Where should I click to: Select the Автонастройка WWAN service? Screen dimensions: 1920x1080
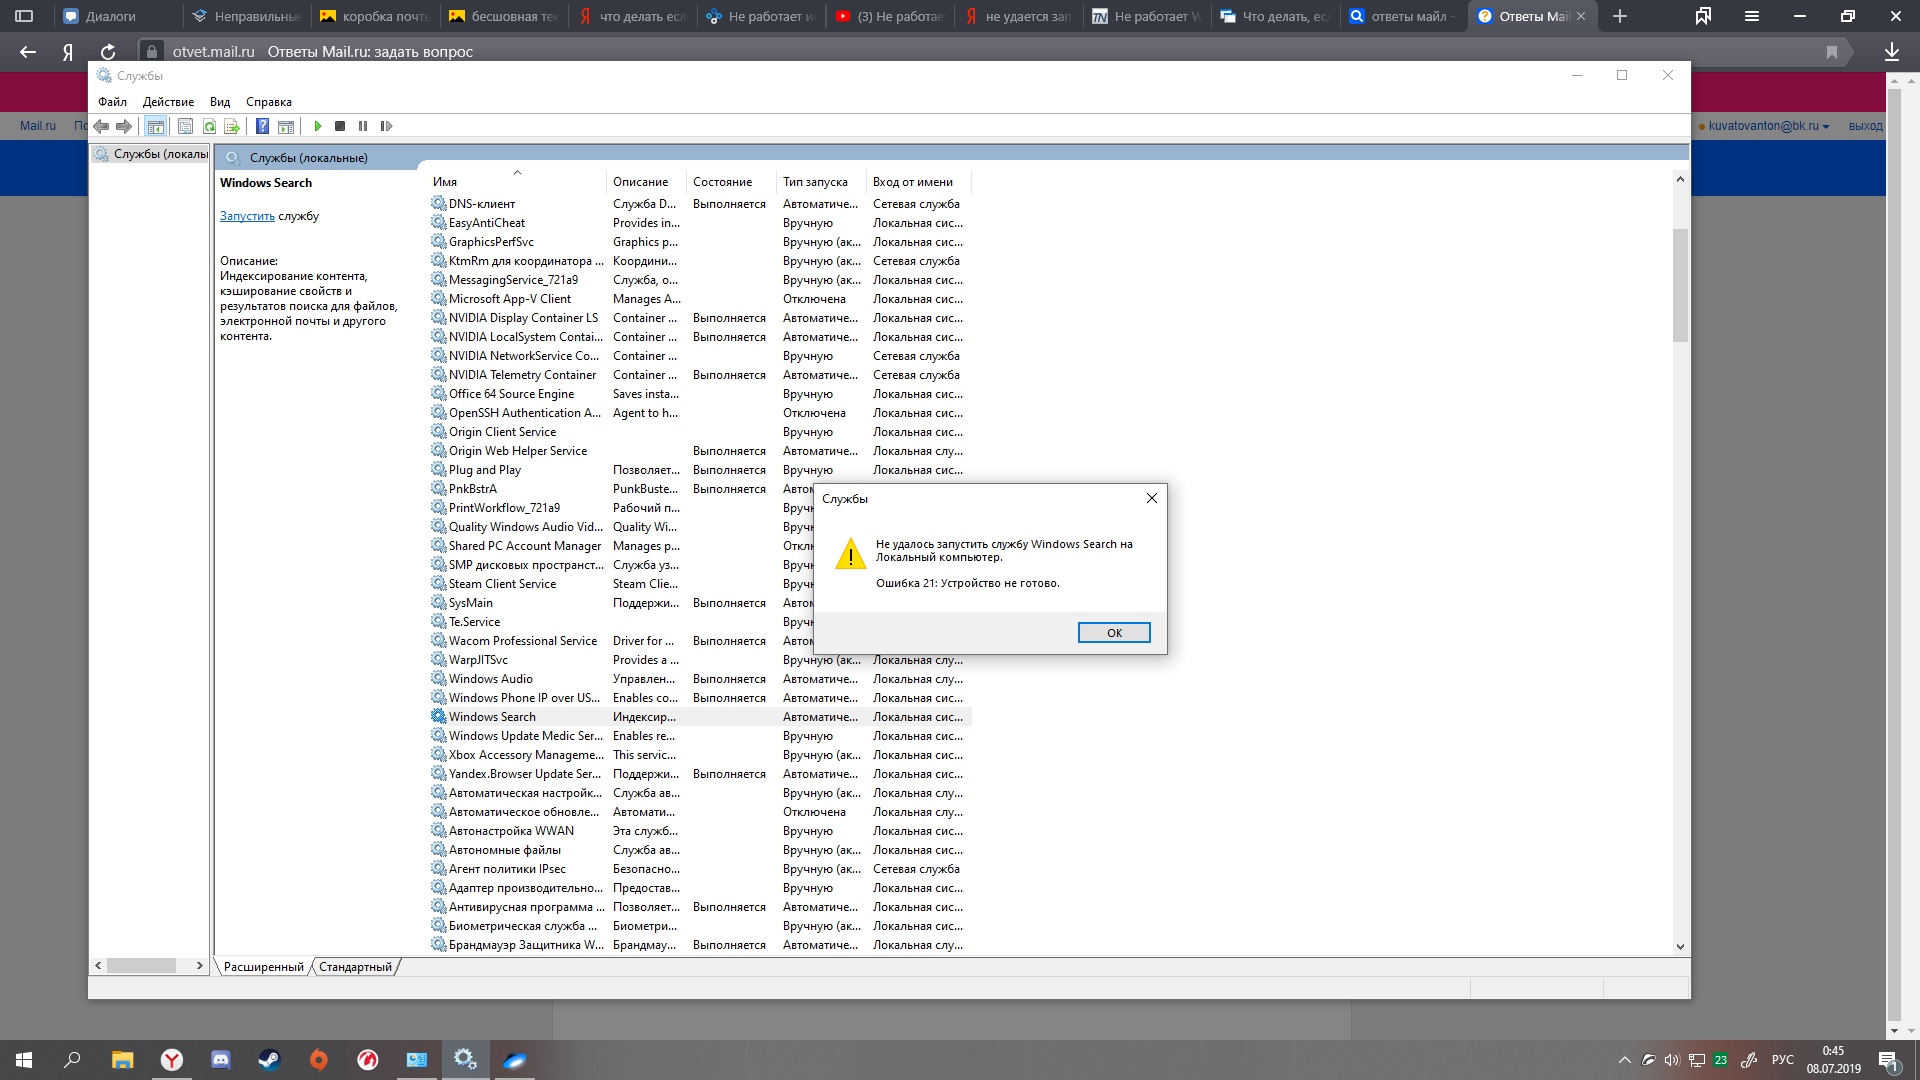(x=700, y=831)
